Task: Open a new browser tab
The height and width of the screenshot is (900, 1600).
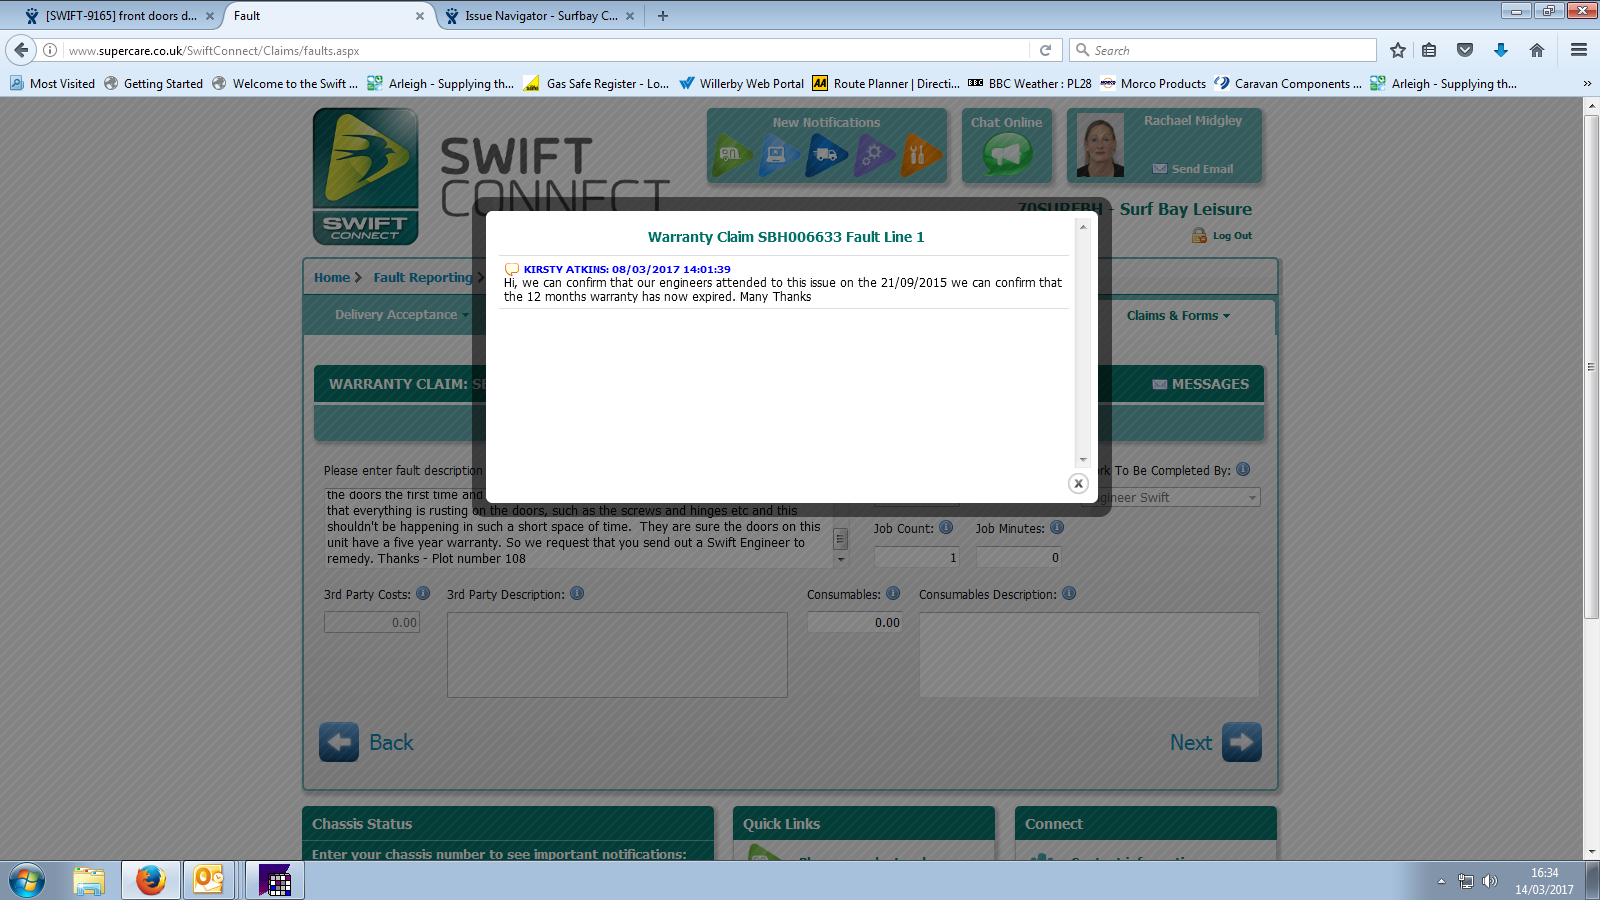Action: [663, 16]
